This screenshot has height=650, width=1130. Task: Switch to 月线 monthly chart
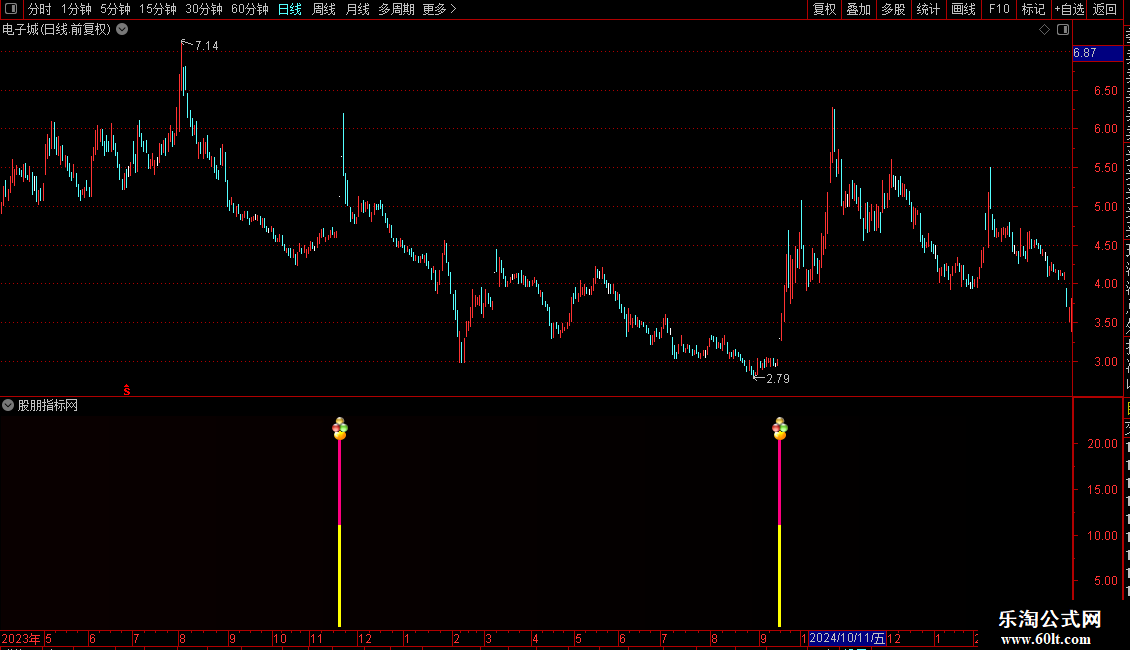pos(357,9)
